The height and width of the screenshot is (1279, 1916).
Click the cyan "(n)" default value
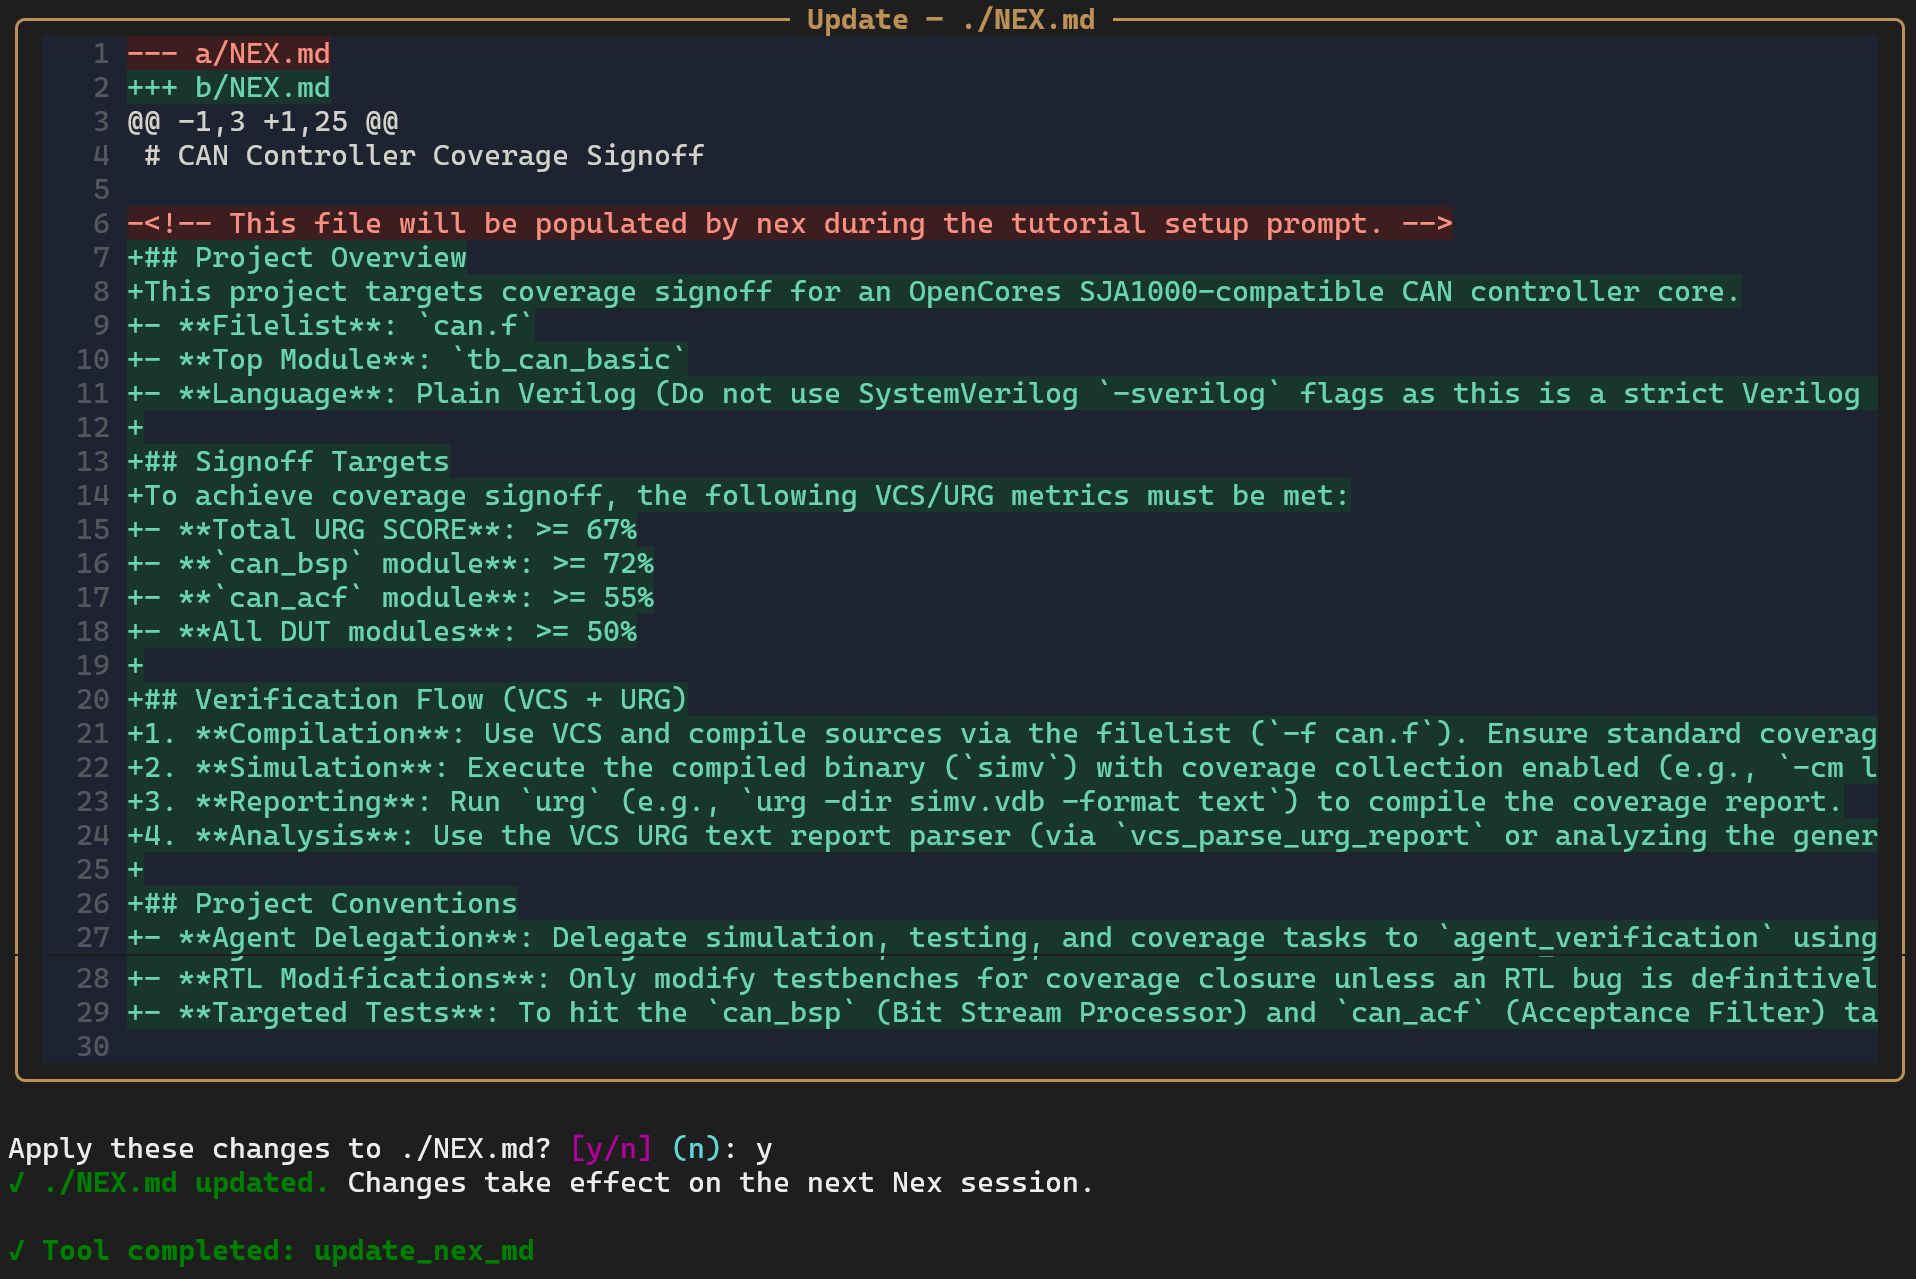[696, 1149]
